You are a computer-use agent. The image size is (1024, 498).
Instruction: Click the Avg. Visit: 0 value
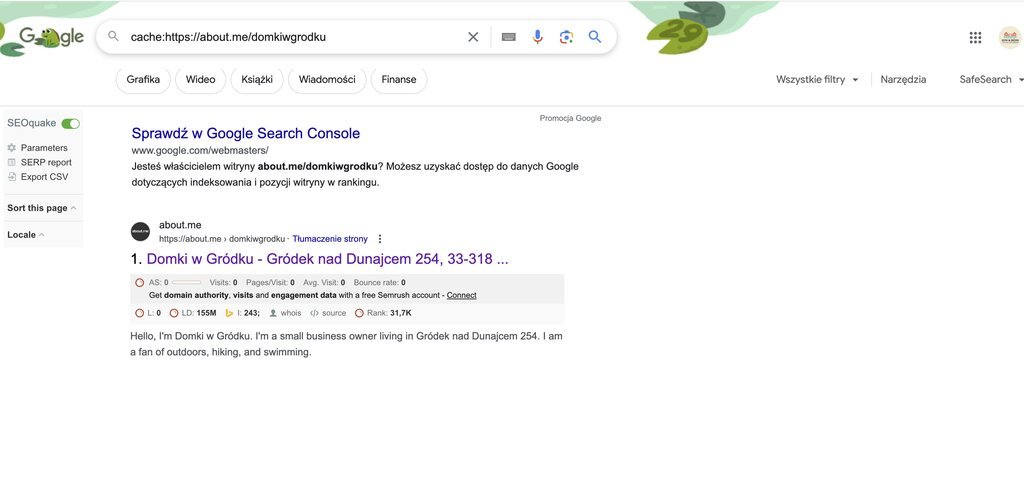pos(324,283)
